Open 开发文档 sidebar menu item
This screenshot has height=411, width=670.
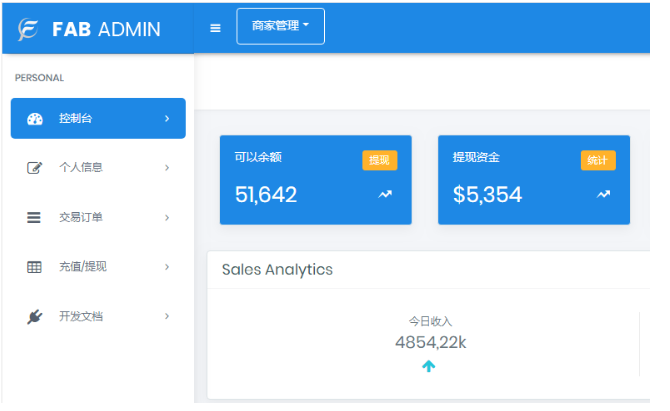(x=80, y=316)
